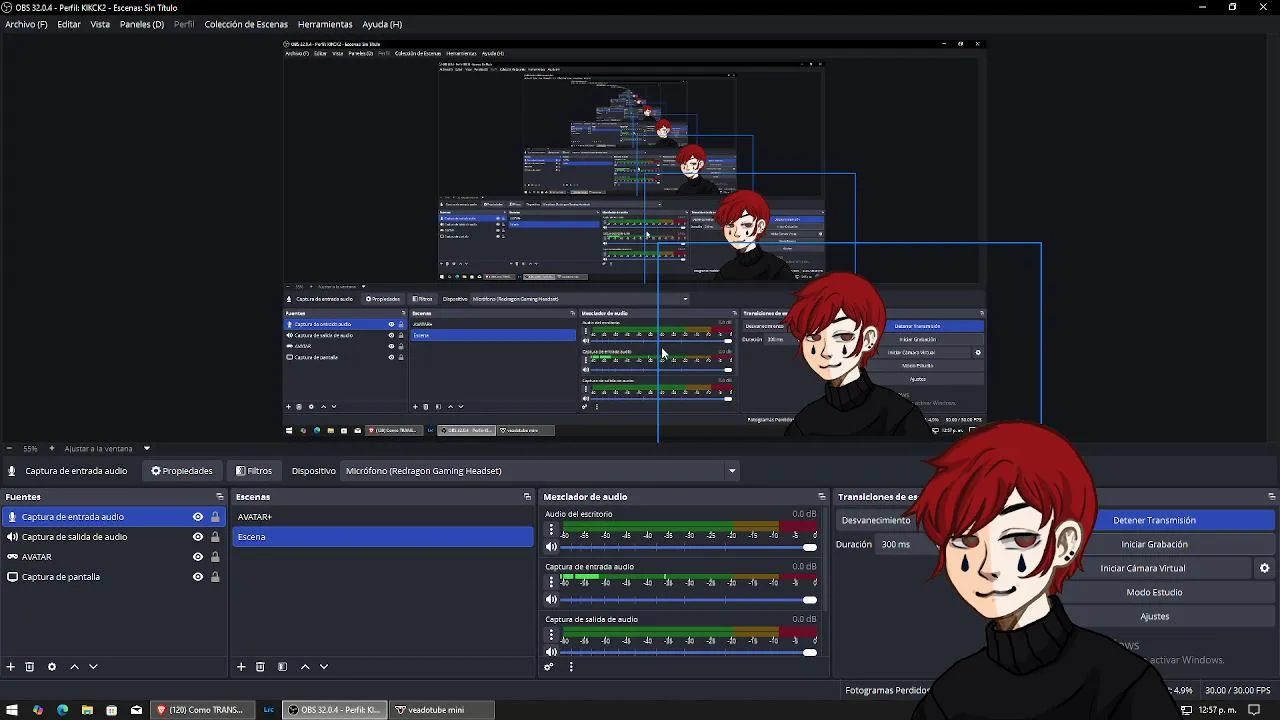Add a new source in Fuentes panel
The width and height of the screenshot is (1280, 720).
tap(11, 667)
